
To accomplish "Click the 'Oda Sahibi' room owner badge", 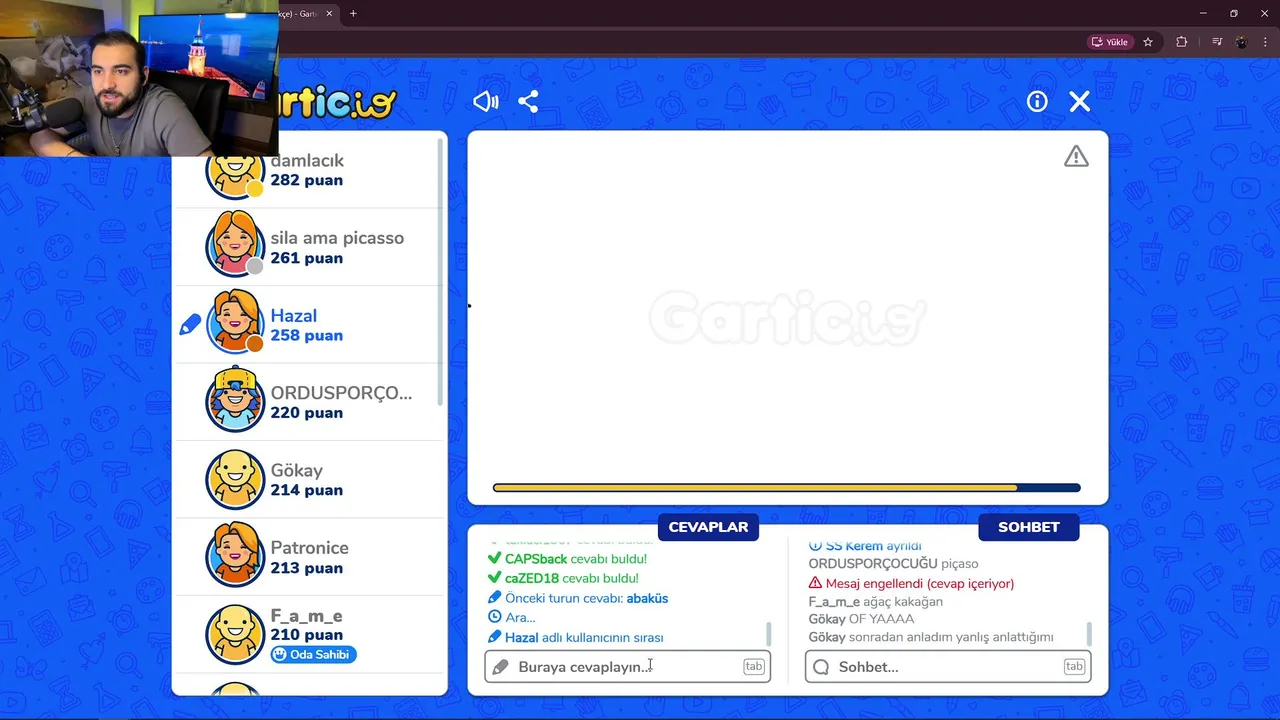I will pyautogui.click(x=313, y=654).
